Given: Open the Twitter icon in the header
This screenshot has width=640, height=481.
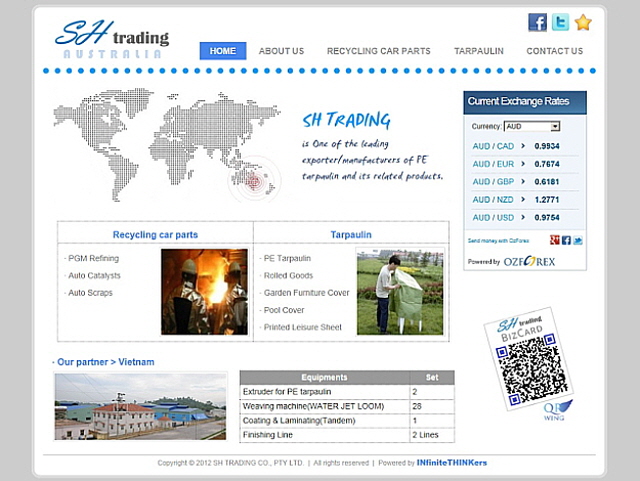Looking at the screenshot, I should click(560, 22).
